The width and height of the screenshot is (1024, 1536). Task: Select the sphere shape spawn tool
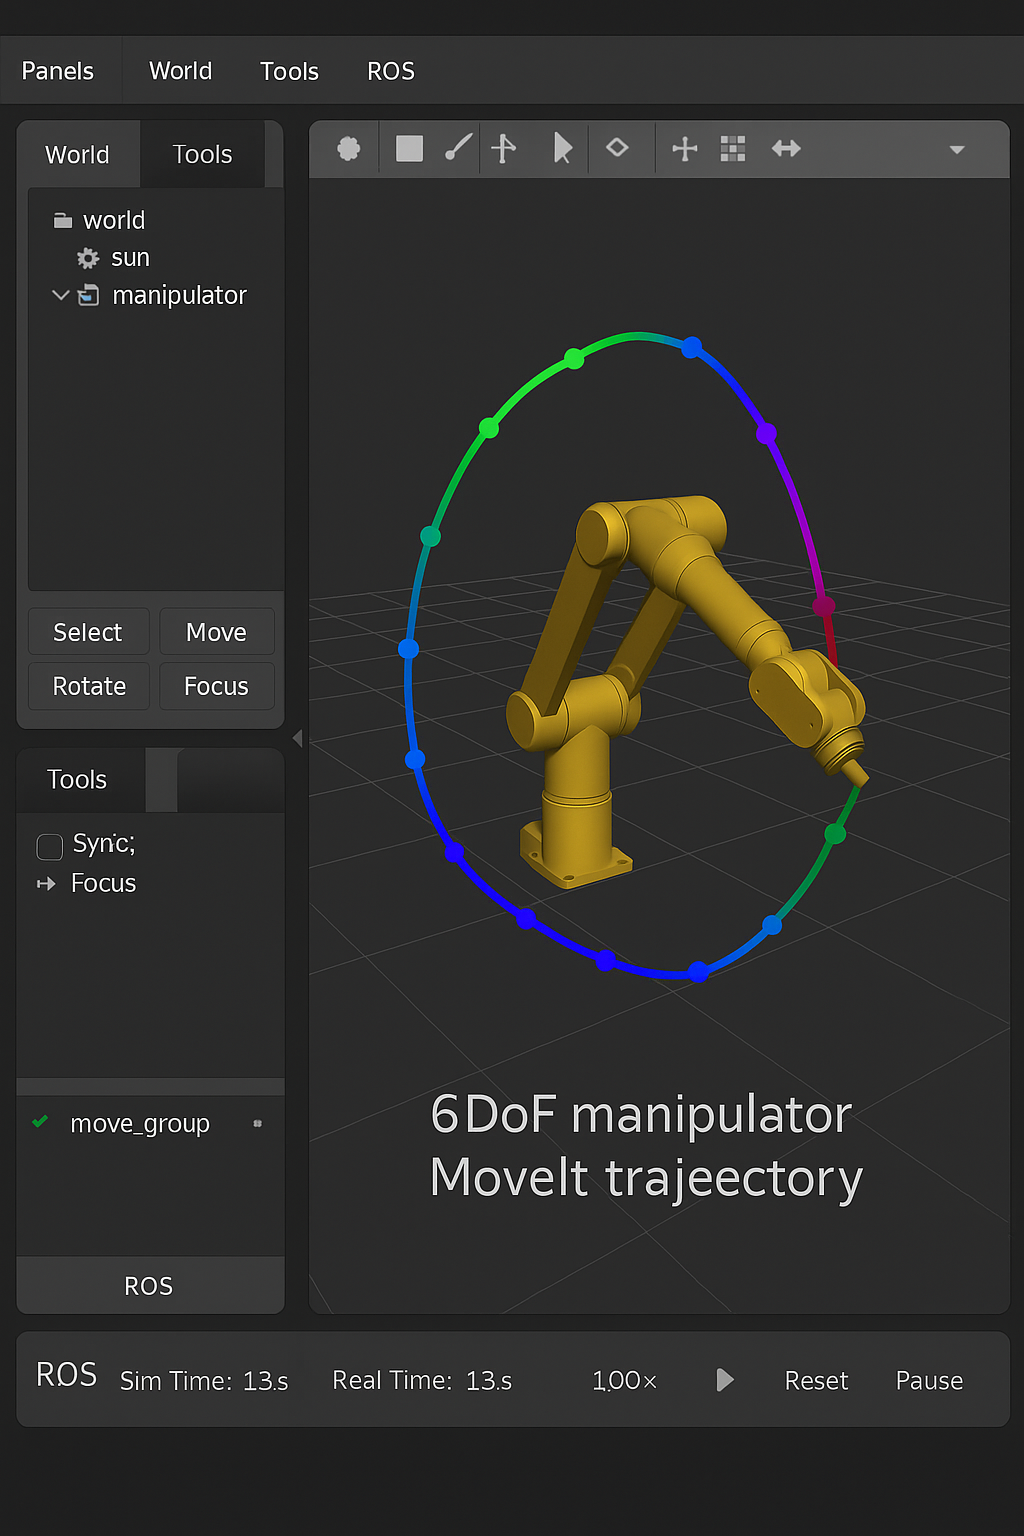tap(345, 148)
